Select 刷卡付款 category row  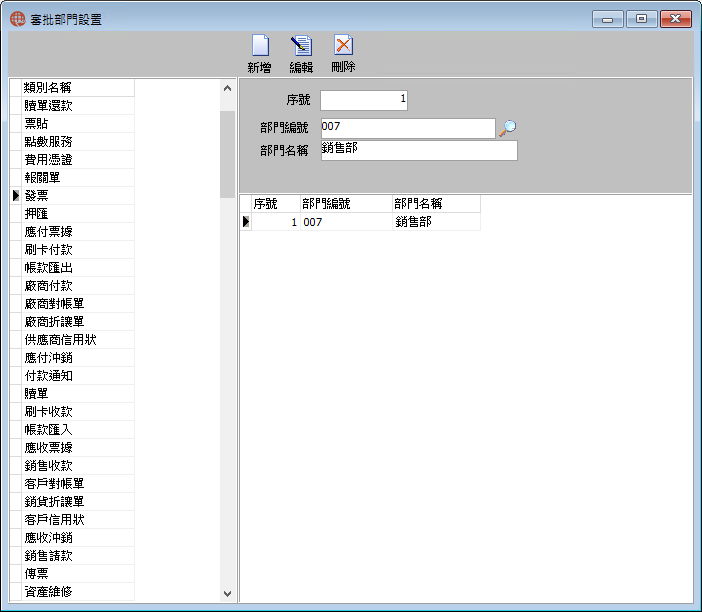78,249
